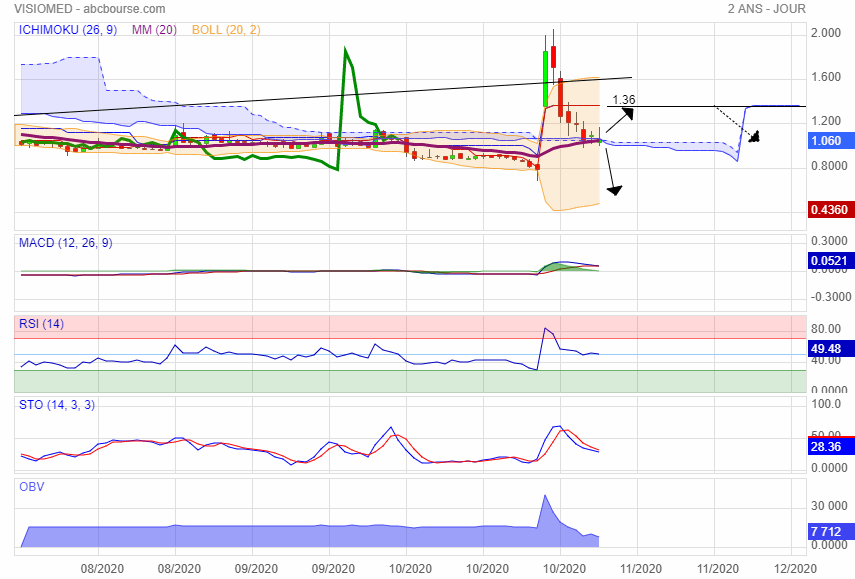Image resolution: width=855 pixels, height=579 pixels.
Task: Click the 2 ANS - JOUR label
Action: pos(766,9)
